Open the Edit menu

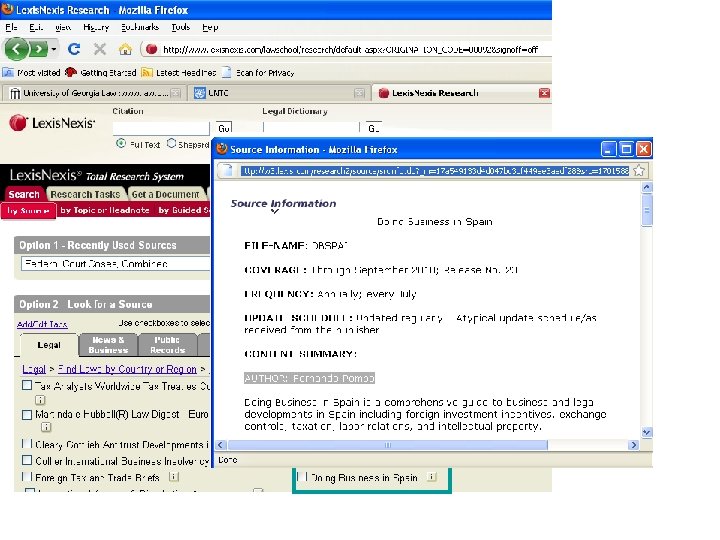pyautogui.click(x=36, y=27)
